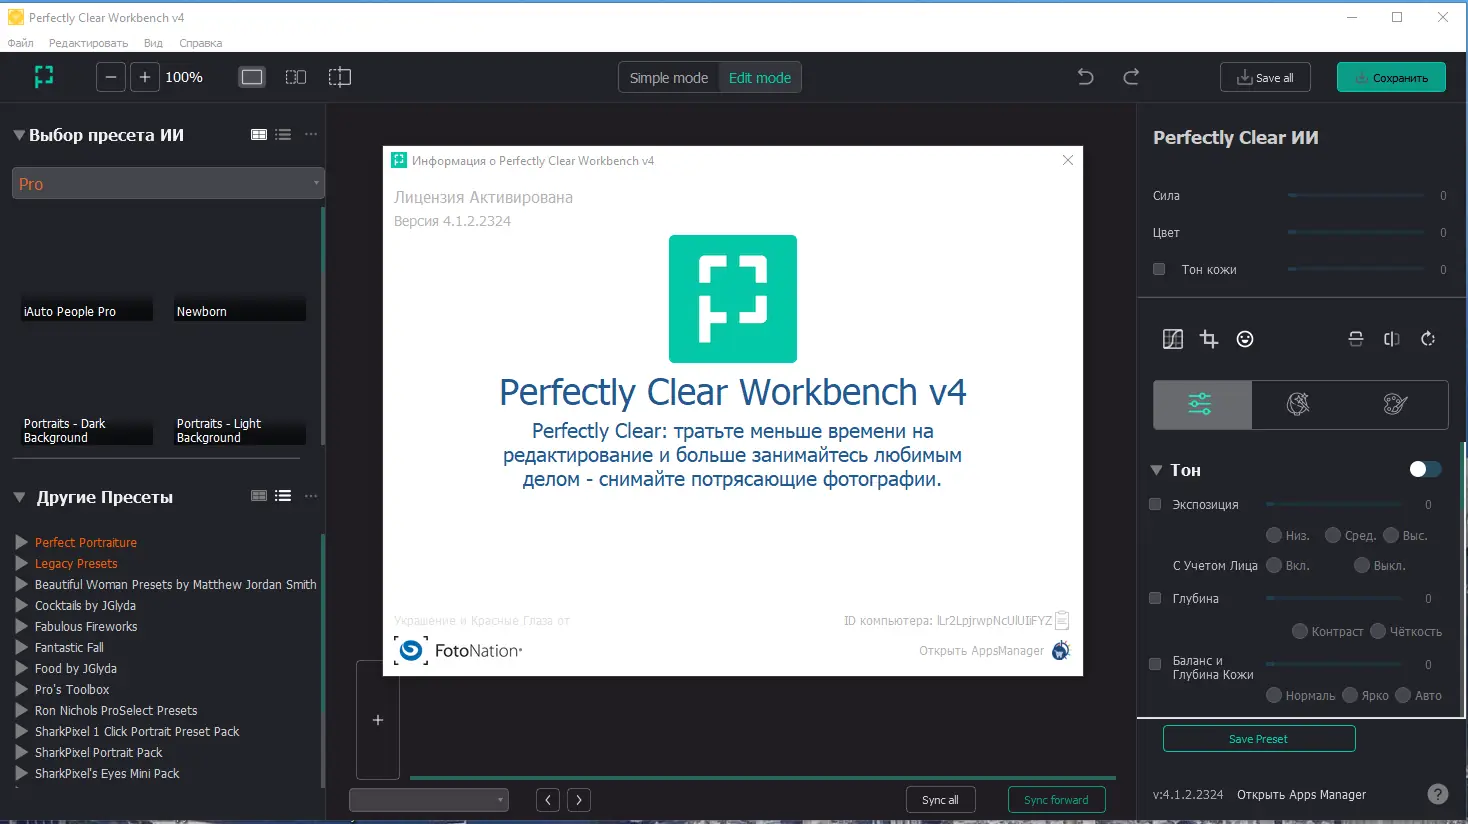The height and width of the screenshot is (824, 1468).
Task: Open the face editing smiley tool
Action: [1245, 339]
